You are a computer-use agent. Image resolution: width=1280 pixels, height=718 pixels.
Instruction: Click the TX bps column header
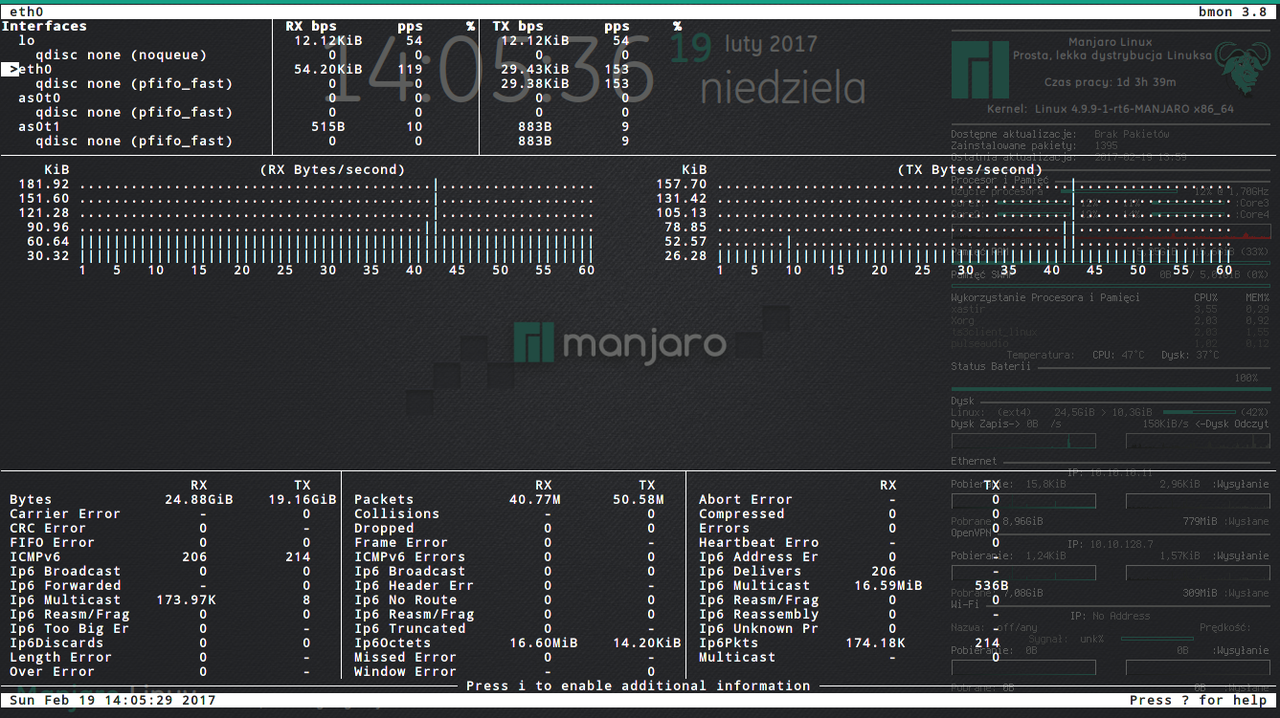point(518,26)
